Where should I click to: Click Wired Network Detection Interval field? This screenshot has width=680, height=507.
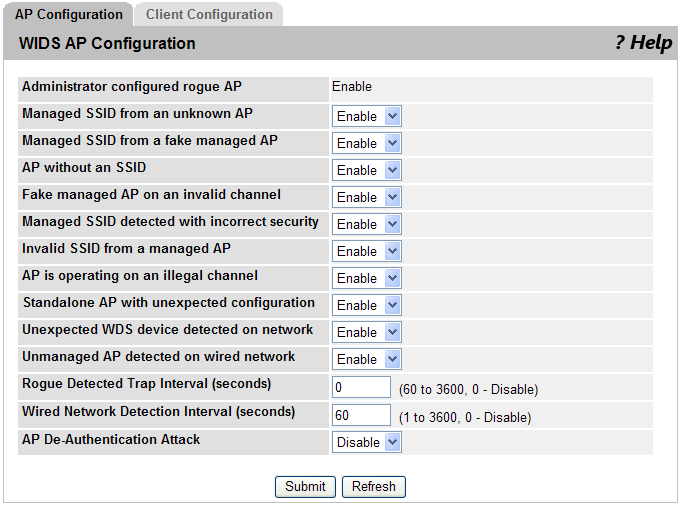(361, 415)
